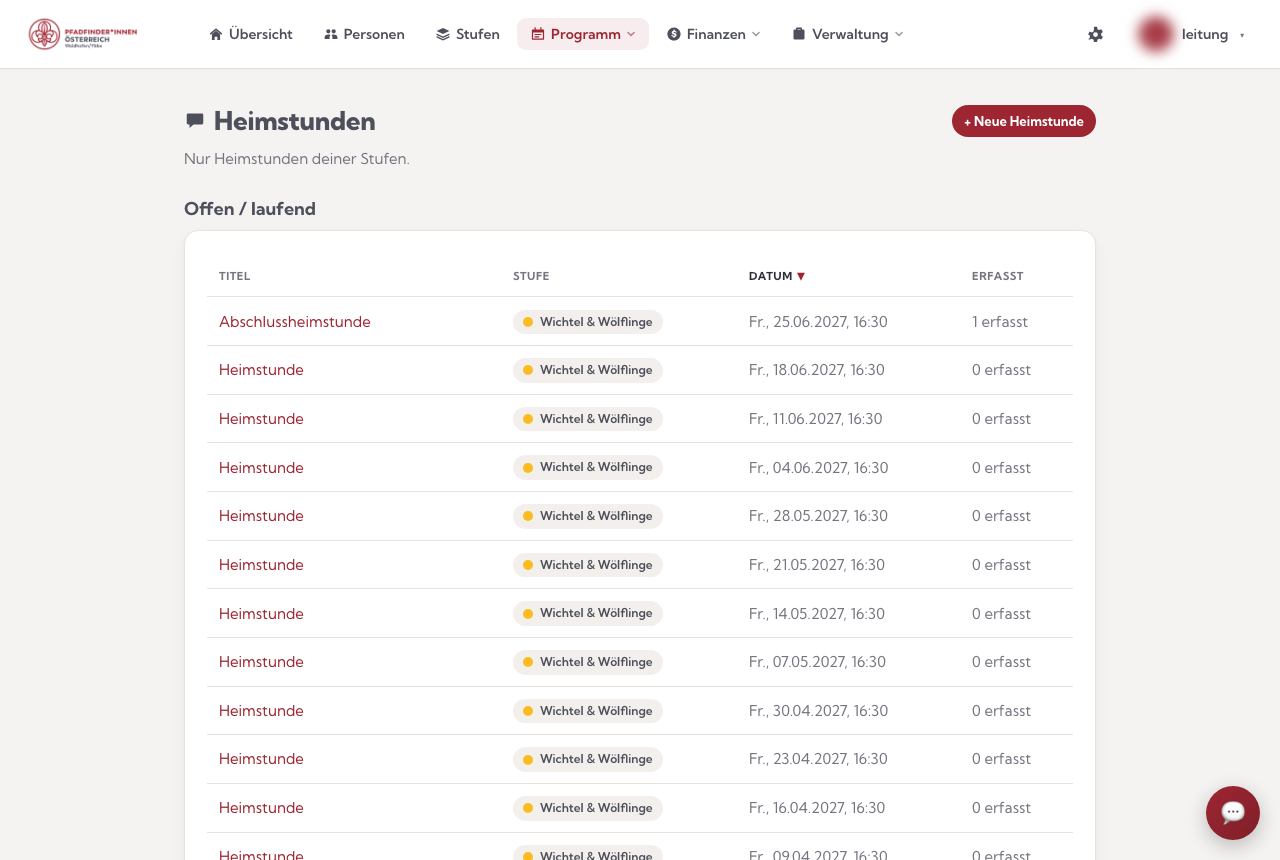Click the Wichtel & Wölflinge badge on 18.06.2027 row
Image resolution: width=1280 pixels, height=860 pixels.
pos(588,370)
